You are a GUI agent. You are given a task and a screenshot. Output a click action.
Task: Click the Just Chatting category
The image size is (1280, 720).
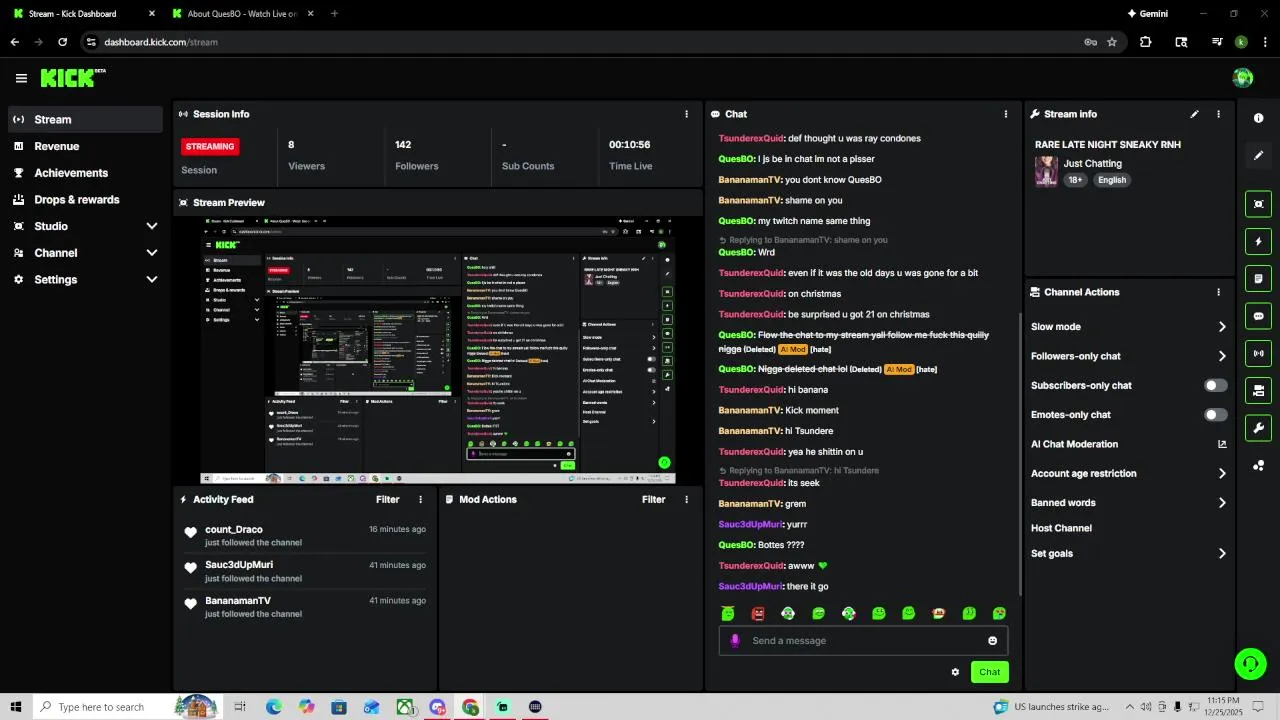(x=1092, y=163)
